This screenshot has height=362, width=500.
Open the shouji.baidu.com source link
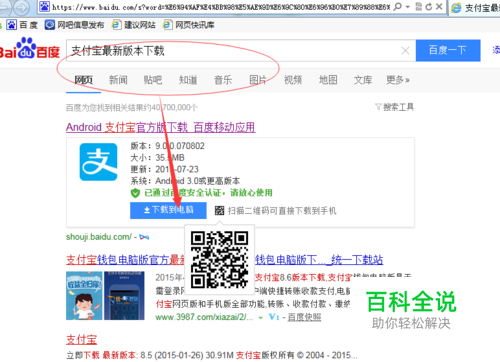[x=99, y=237]
